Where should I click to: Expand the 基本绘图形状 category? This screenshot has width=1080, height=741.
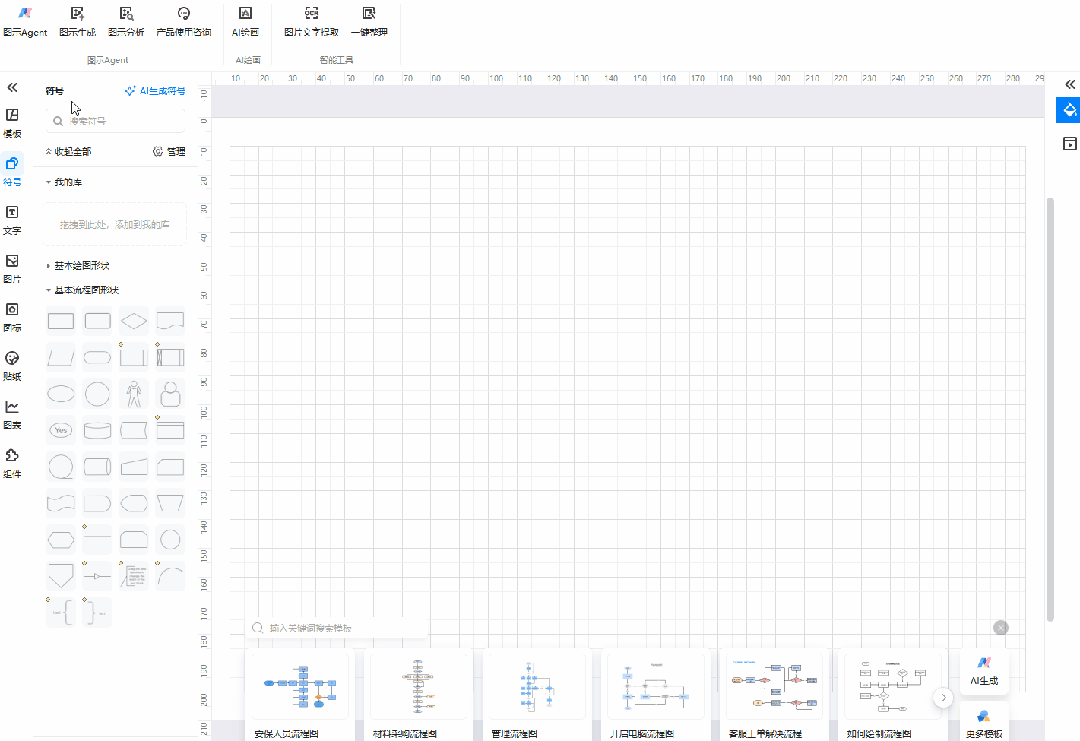pos(80,266)
